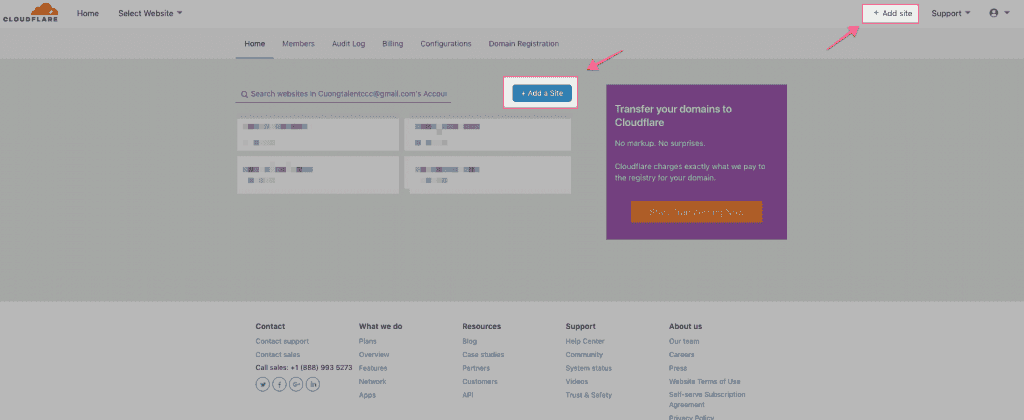
Task: Open Cloudflare's Facebook page icon
Action: [280, 385]
